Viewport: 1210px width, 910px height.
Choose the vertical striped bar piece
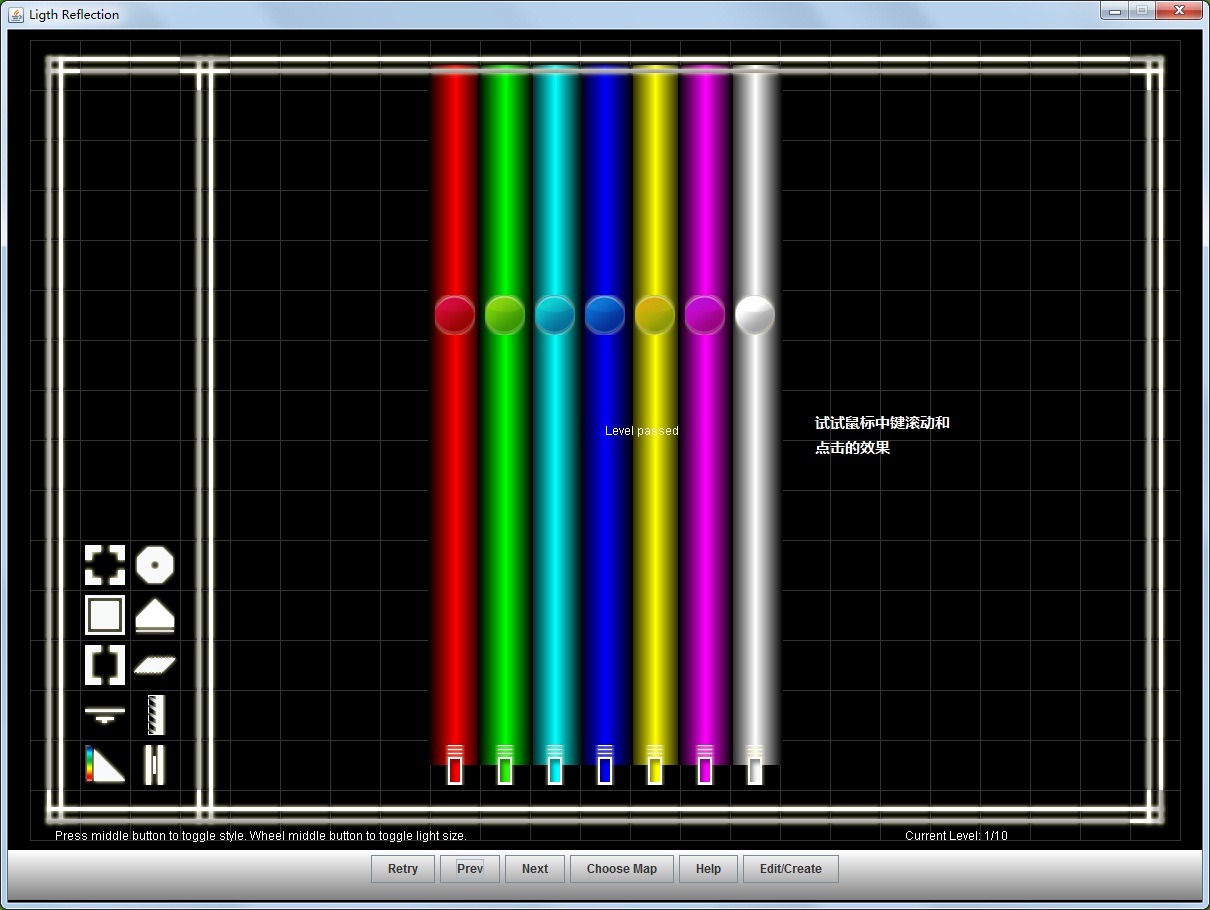click(x=156, y=715)
